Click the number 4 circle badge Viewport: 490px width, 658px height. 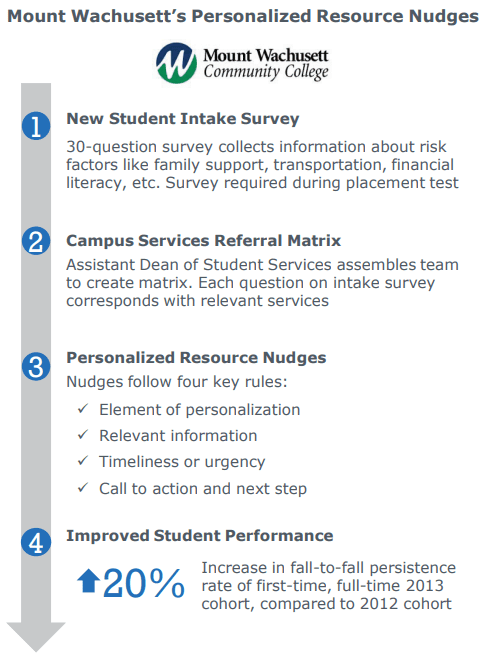tap(36, 542)
